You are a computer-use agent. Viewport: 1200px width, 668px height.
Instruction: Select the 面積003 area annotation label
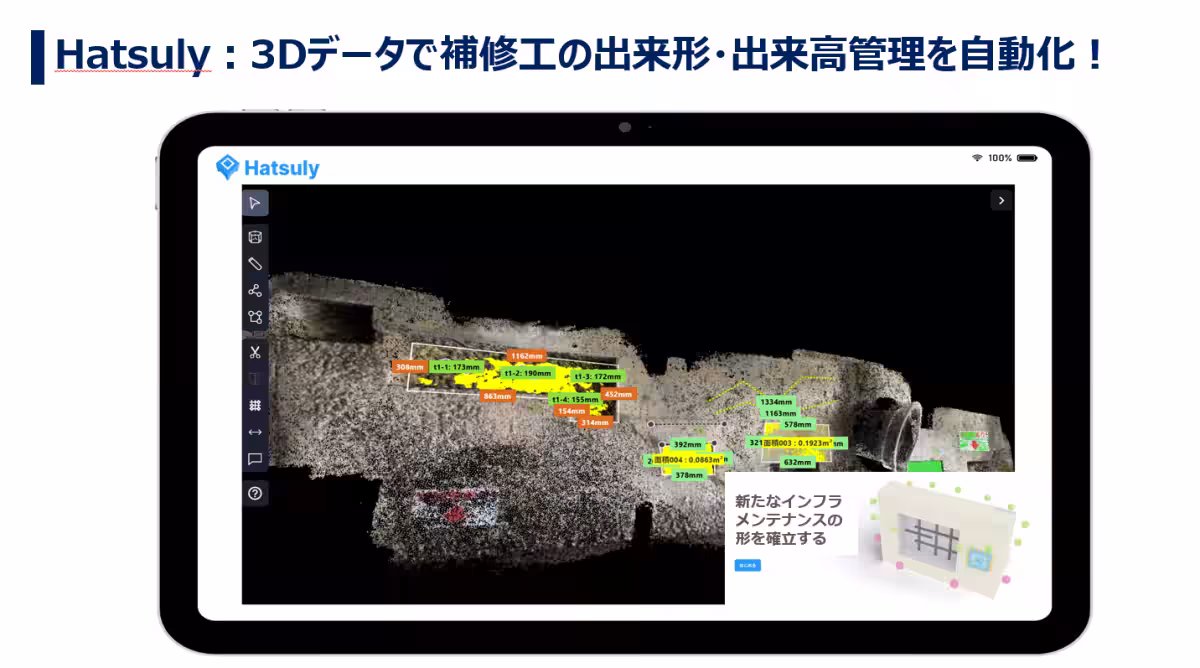pyautogui.click(x=798, y=444)
